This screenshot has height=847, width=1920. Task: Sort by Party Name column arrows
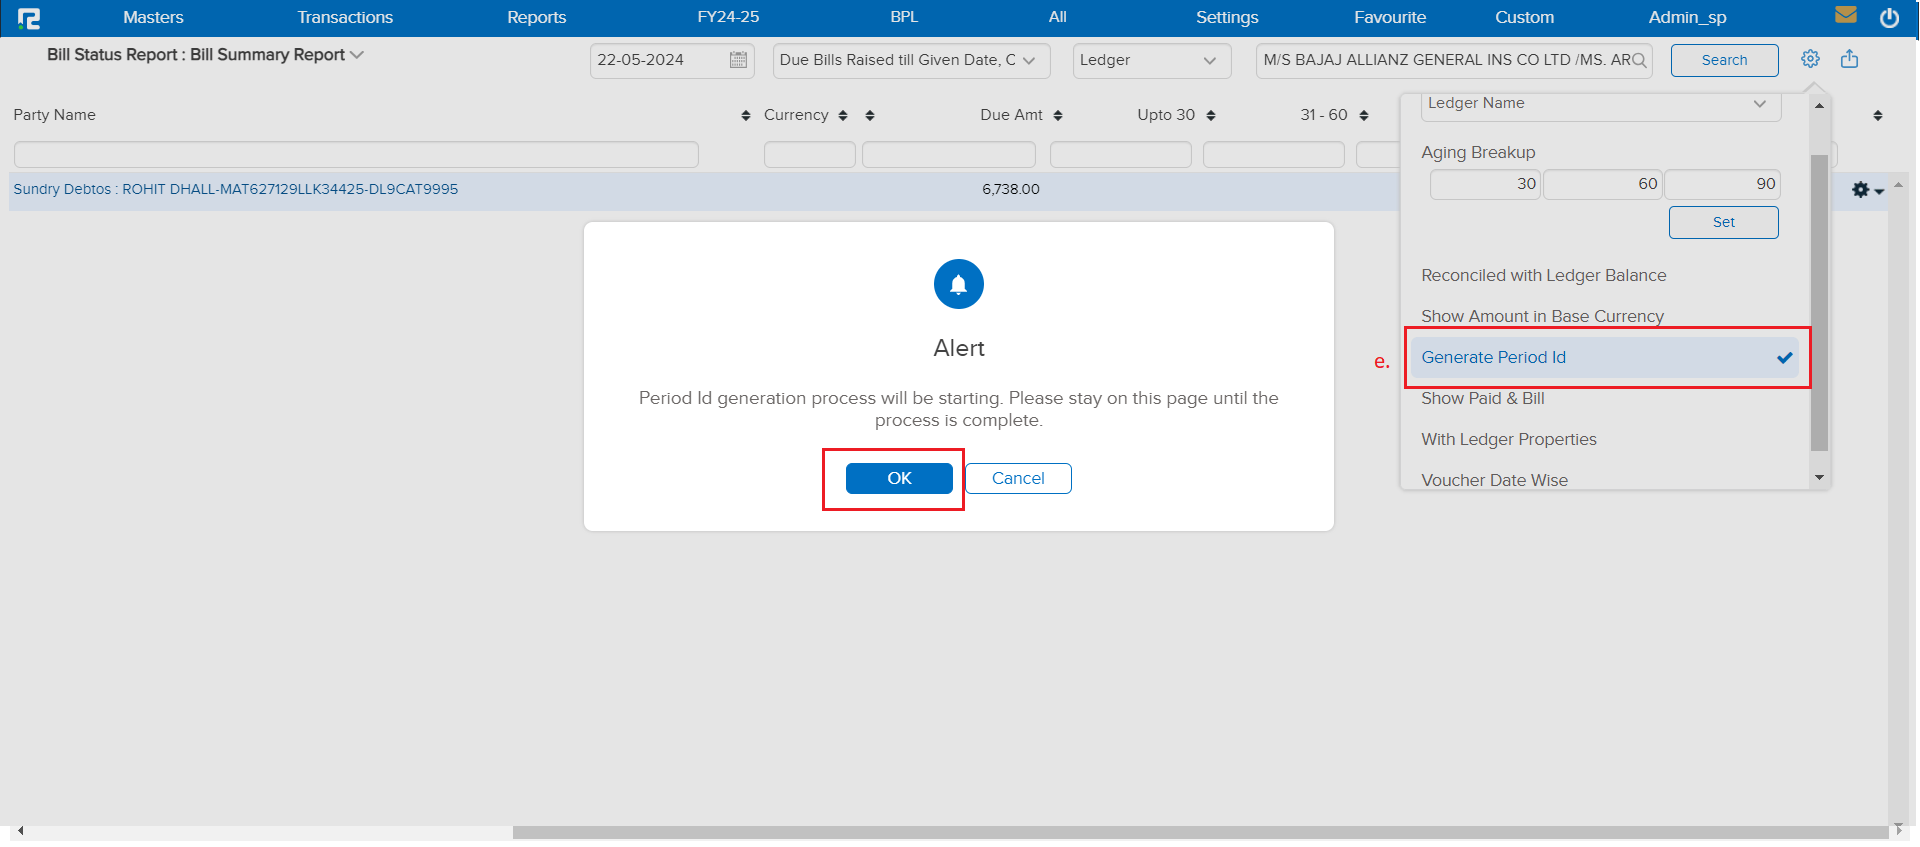click(745, 116)
